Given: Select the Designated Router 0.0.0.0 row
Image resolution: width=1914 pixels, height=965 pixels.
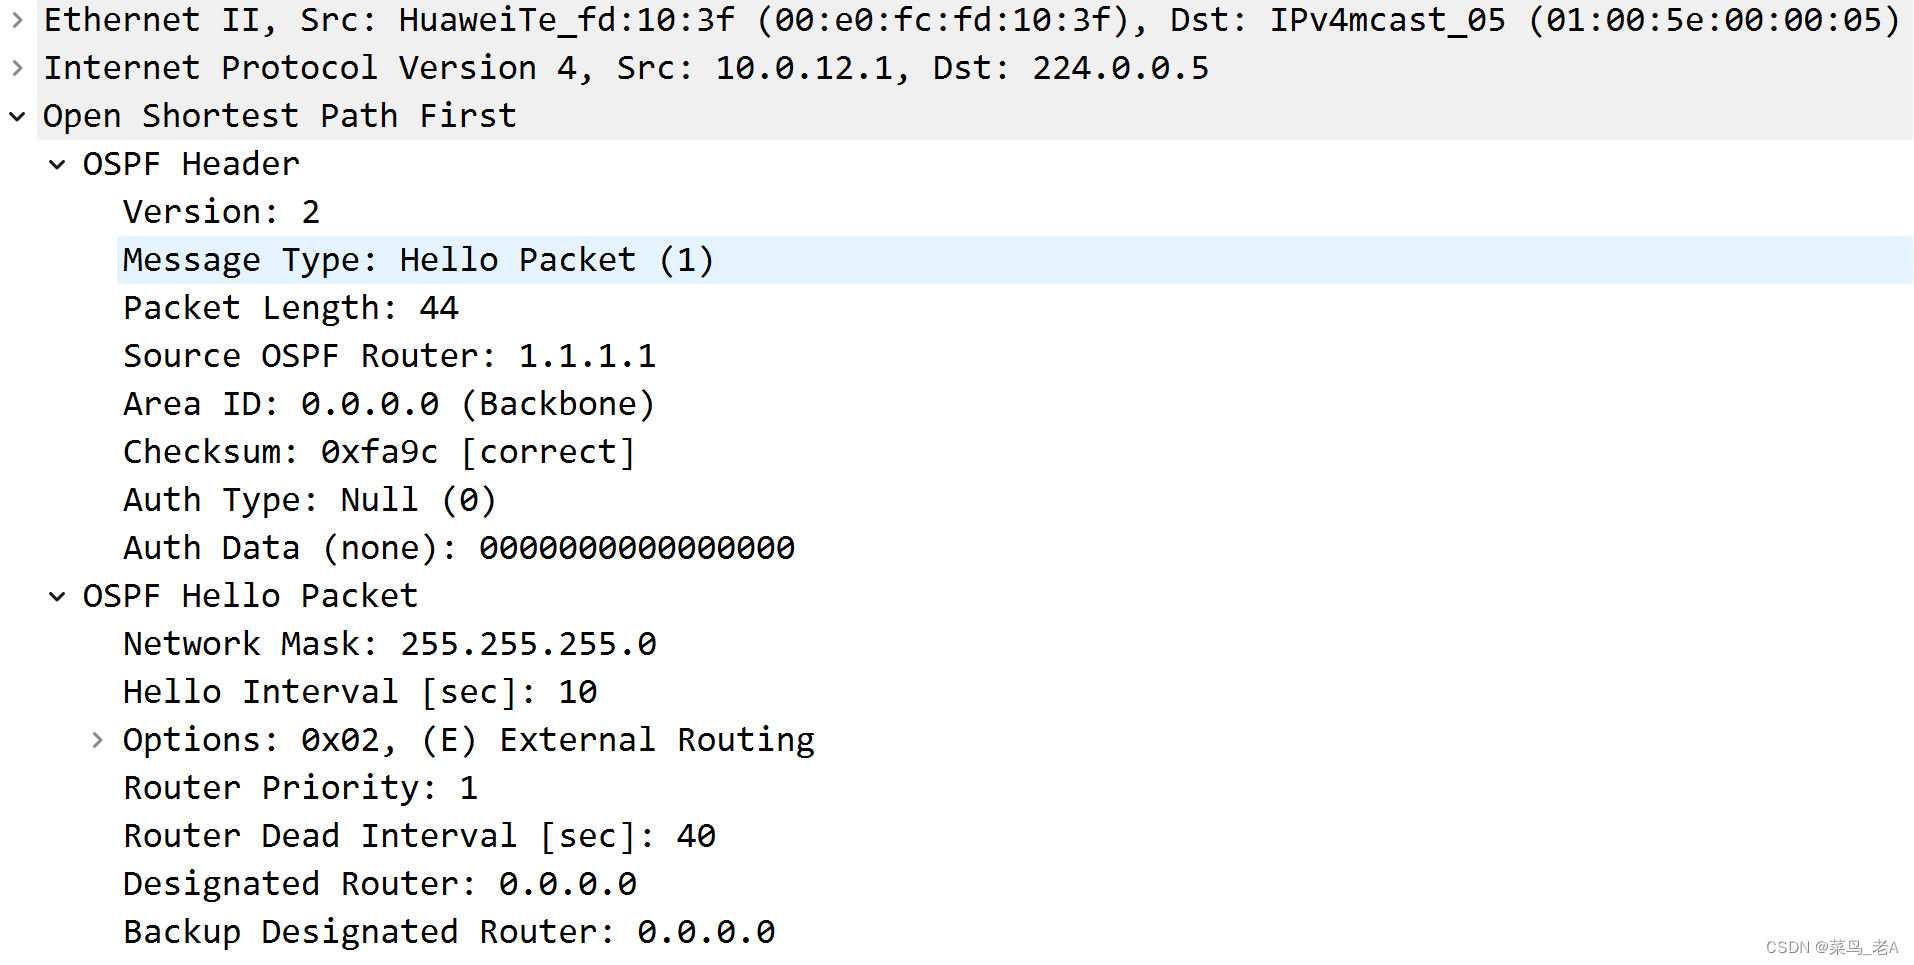Looking at the screenshot, I should [380, 883].
